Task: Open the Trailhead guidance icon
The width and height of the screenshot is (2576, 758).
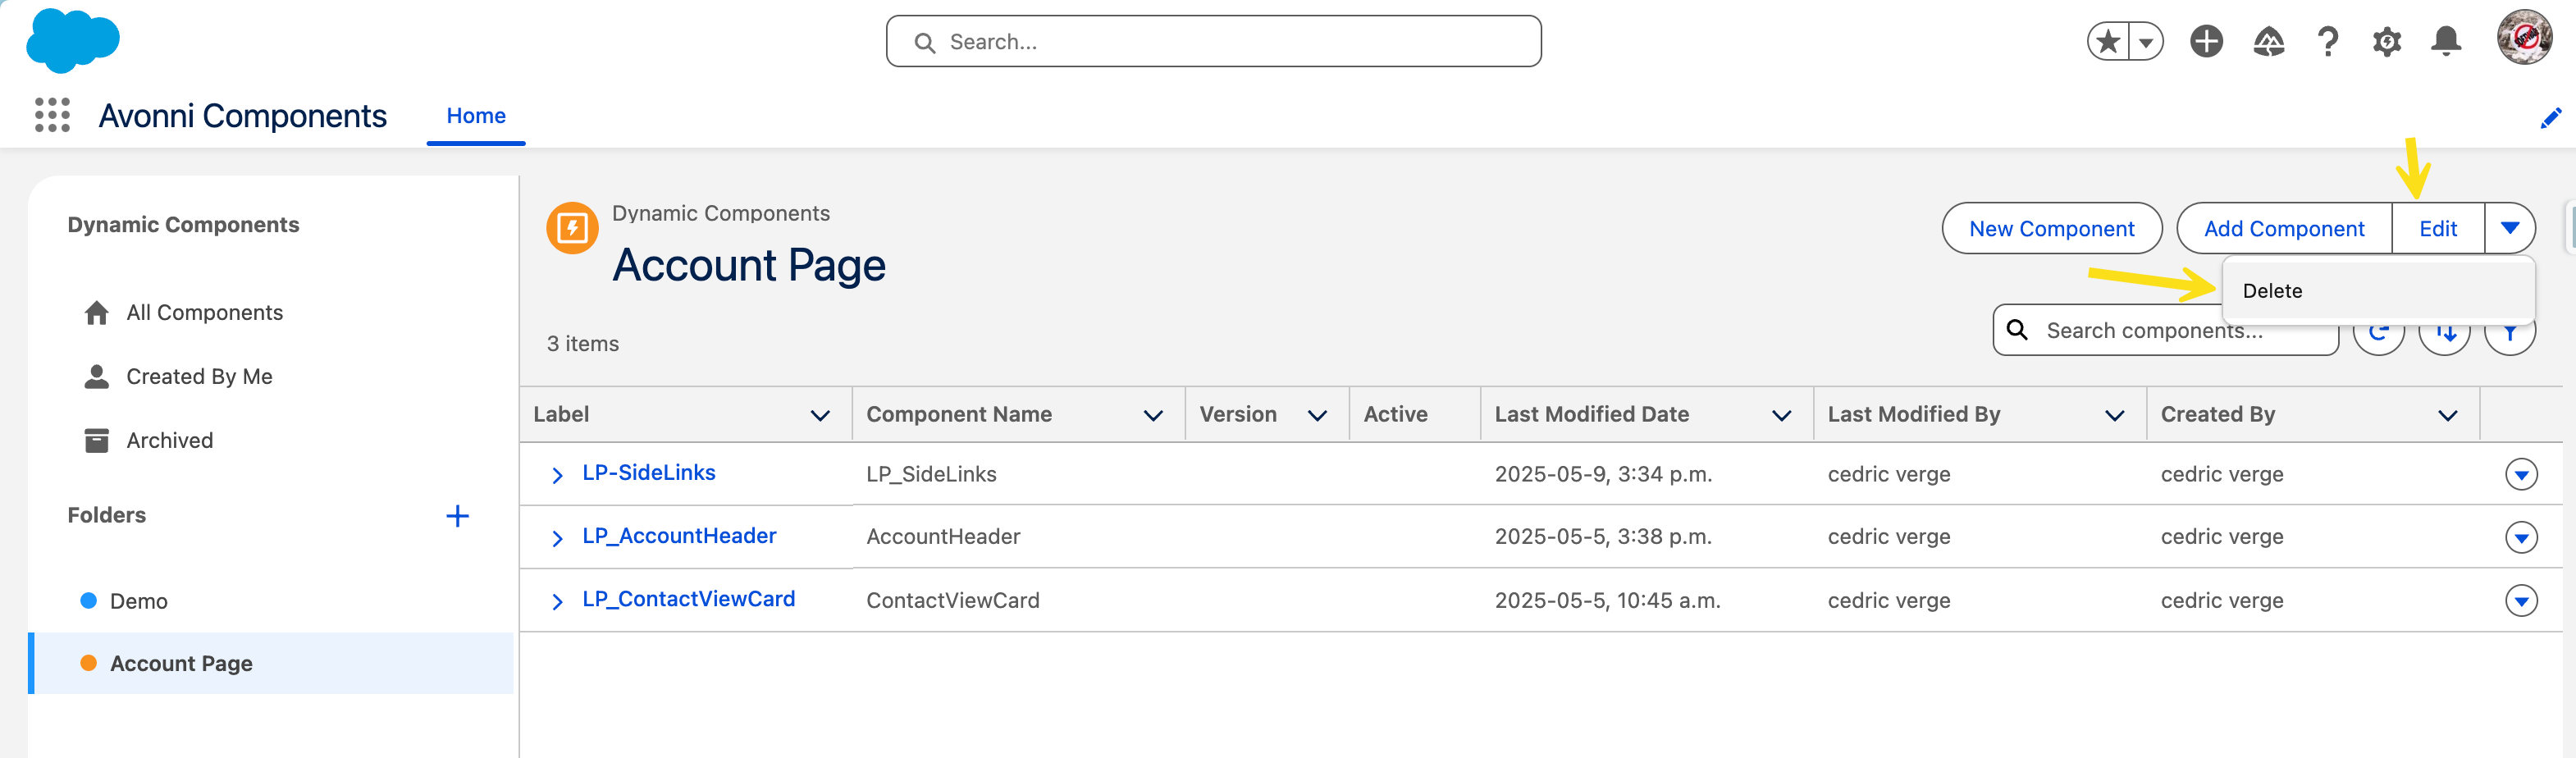Action: click(x=2268, y=42)
